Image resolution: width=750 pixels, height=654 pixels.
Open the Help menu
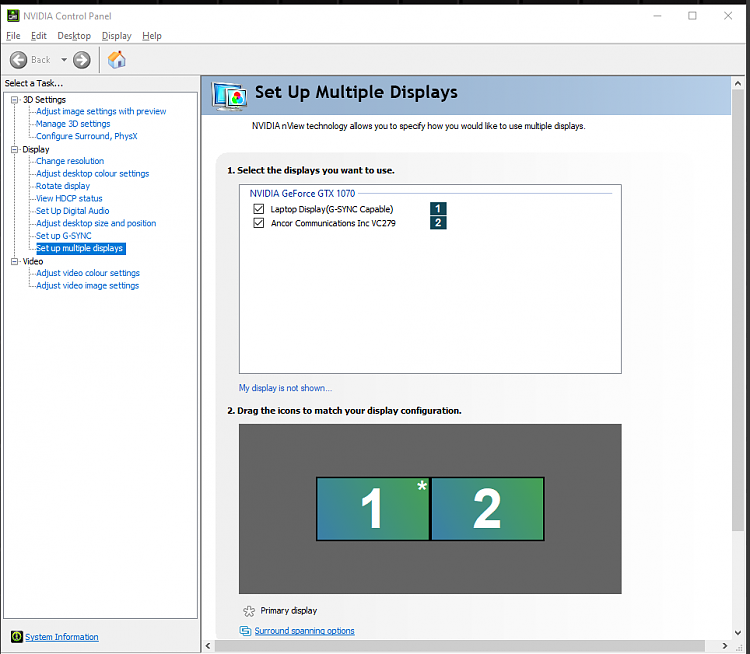click(x=152, y=36)
